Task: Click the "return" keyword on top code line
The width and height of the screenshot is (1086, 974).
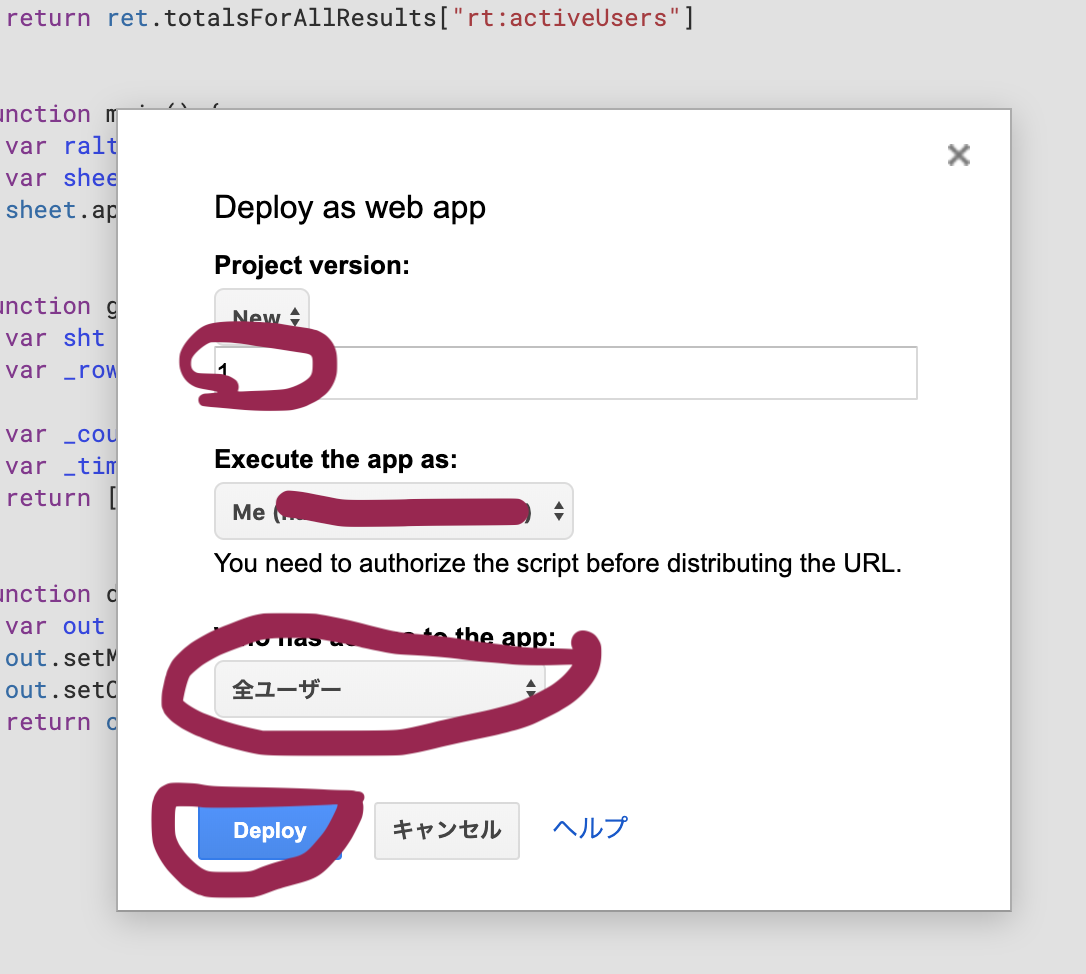Action: pos(47,18)
